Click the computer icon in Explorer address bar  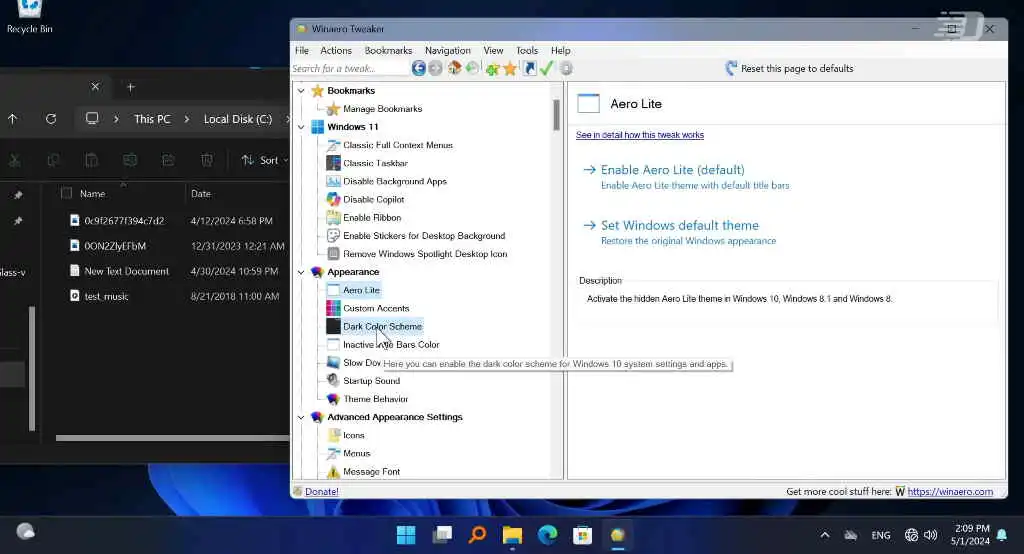click(92, 118)
